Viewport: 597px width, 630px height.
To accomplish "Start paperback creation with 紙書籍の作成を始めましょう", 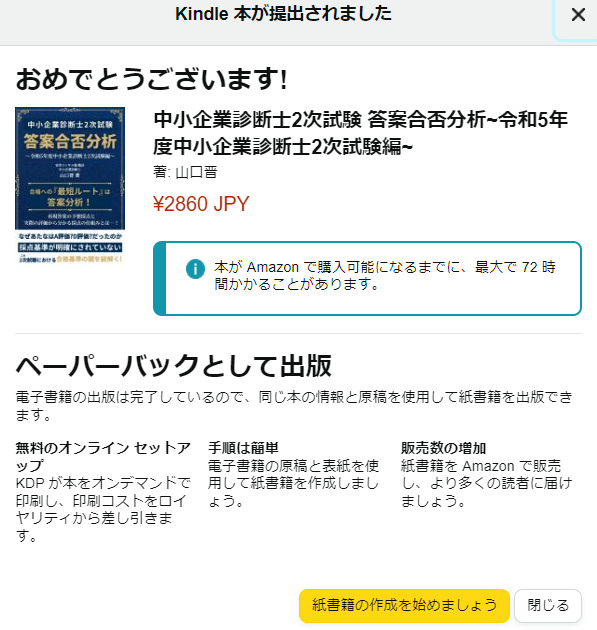I will 404,605.
